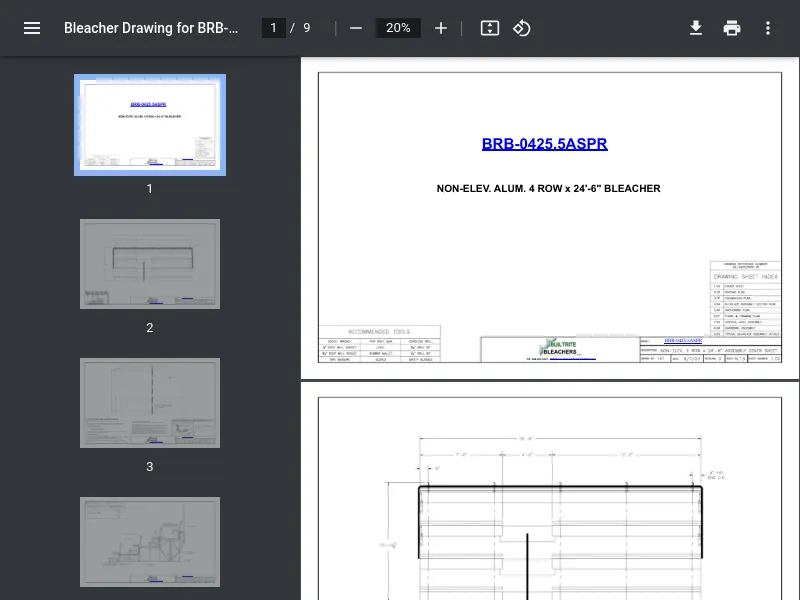
Task: Print the bleacher drawing
Action: point(732,28)
